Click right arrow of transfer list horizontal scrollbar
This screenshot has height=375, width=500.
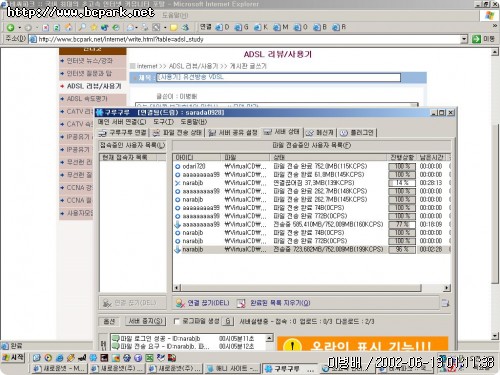tap(447, 288)
